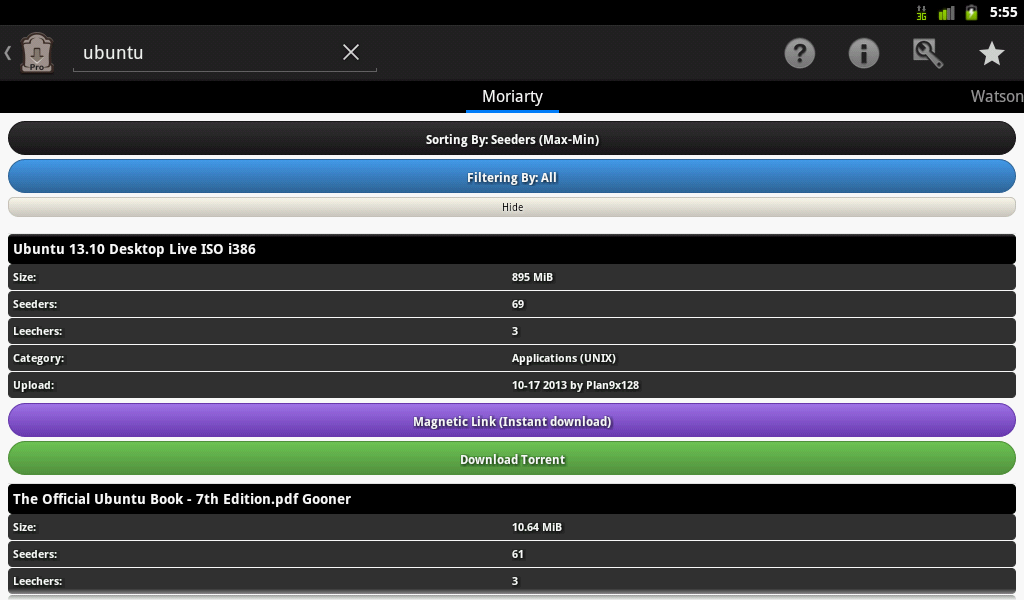Click the seeders value 69
This screenshot has height=600, width=1024.
(x=518, y=304)
